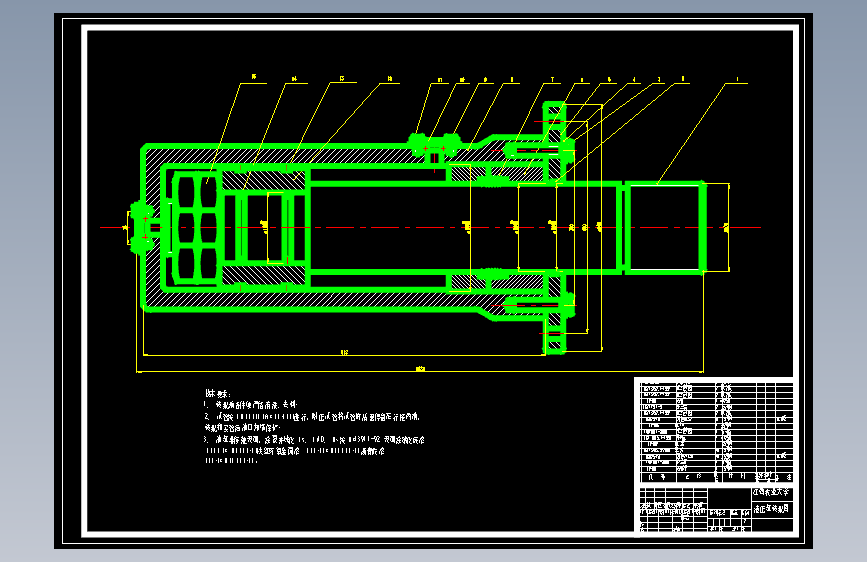Select part callout number 14 label

coord(294,79)
